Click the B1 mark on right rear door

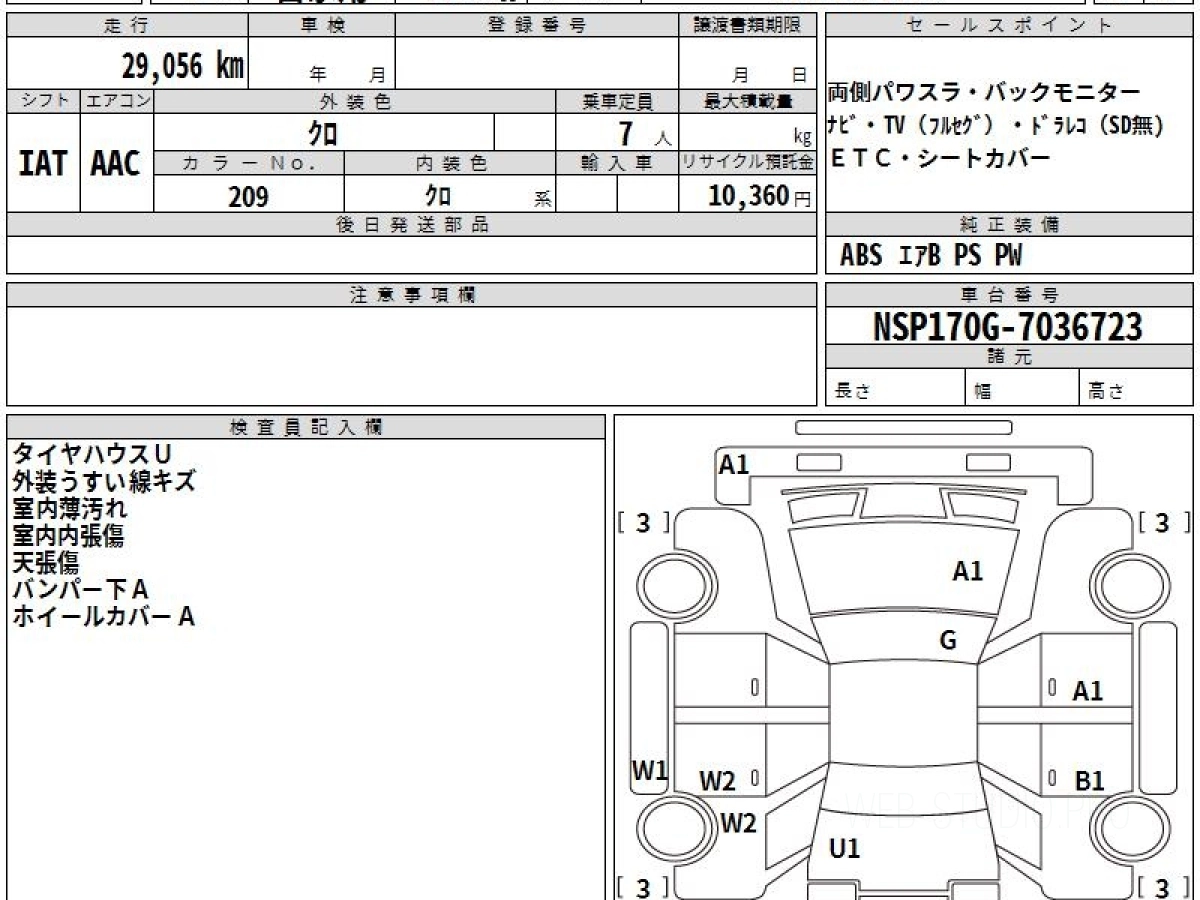[1089, 781]
